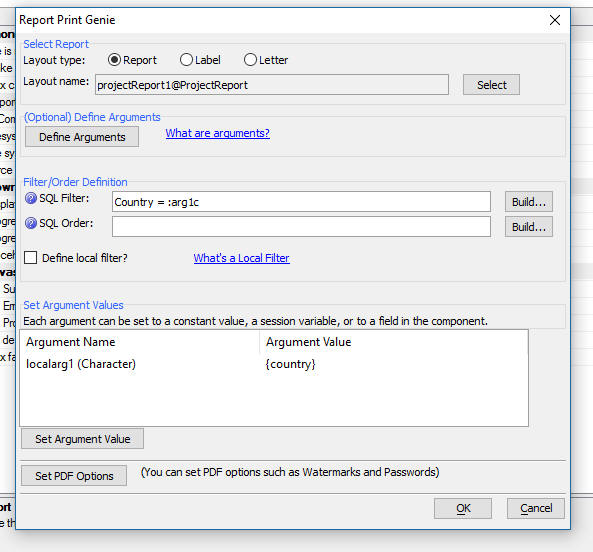Click into the SQL Order field
This screenshot has height=552, width=593.
point(301,226)
